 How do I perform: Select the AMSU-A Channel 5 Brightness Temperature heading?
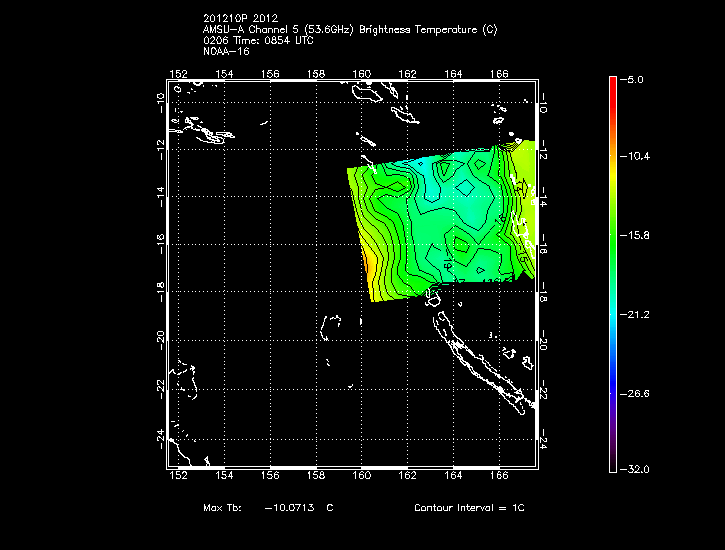(x=350, y=30)
